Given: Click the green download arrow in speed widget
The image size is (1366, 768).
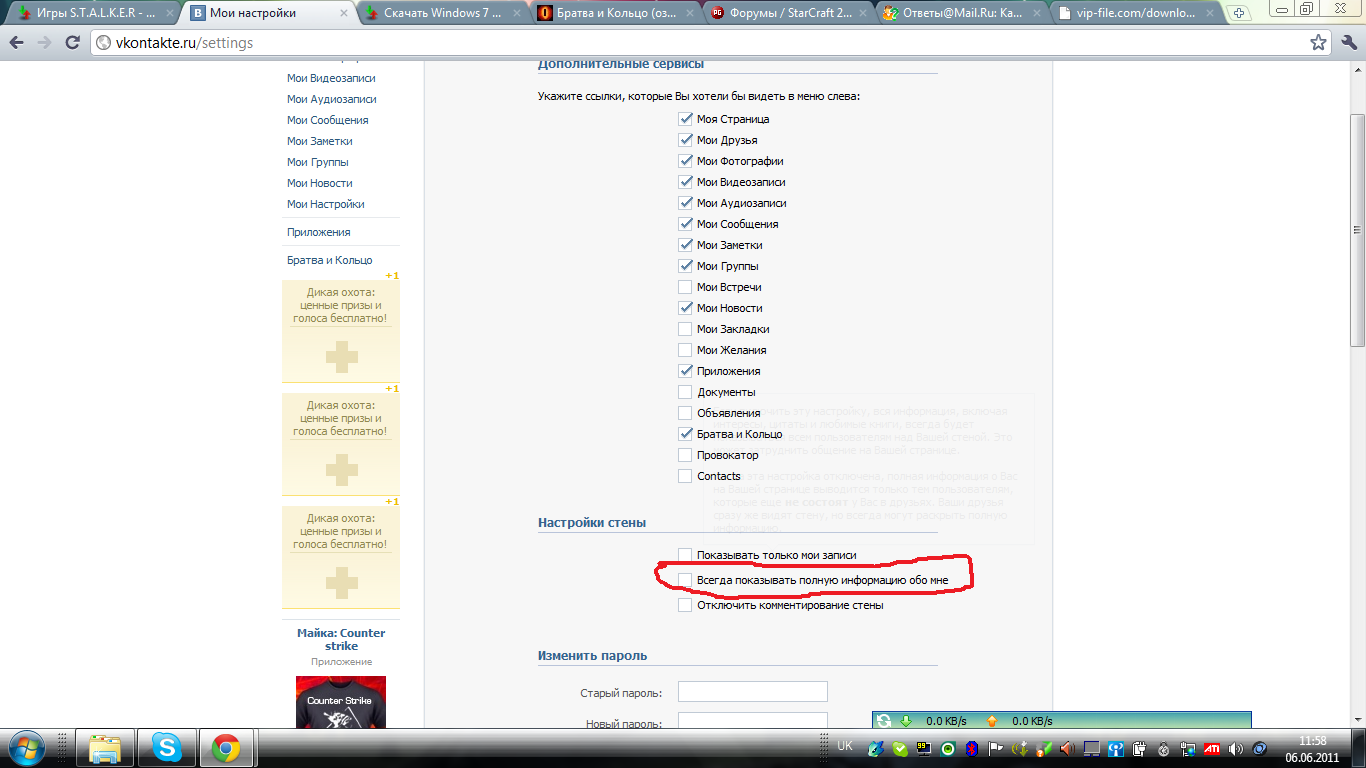Looking at the screenshot, I should [x=907, y=720].
